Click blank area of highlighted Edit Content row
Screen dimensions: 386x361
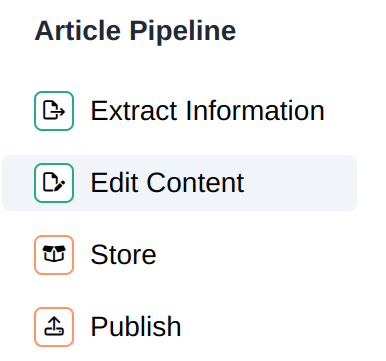(x=300, y=183)
